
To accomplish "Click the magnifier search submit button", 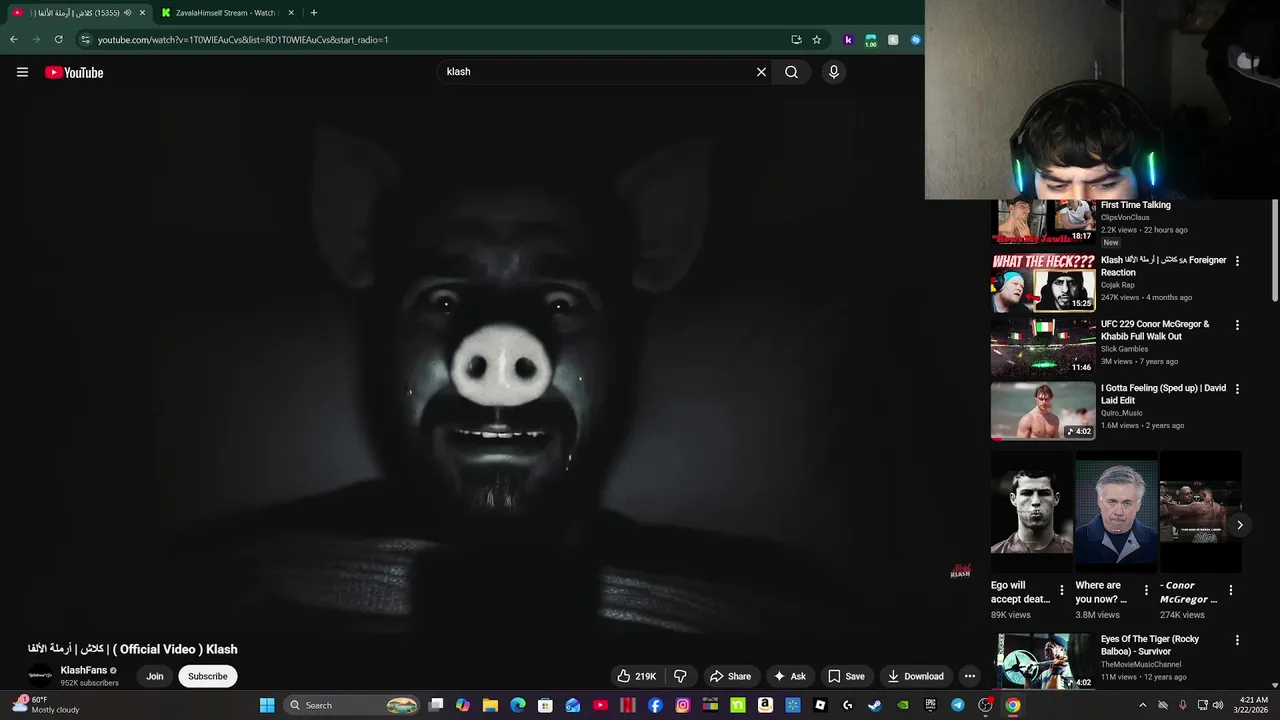I will click(791, 72).
